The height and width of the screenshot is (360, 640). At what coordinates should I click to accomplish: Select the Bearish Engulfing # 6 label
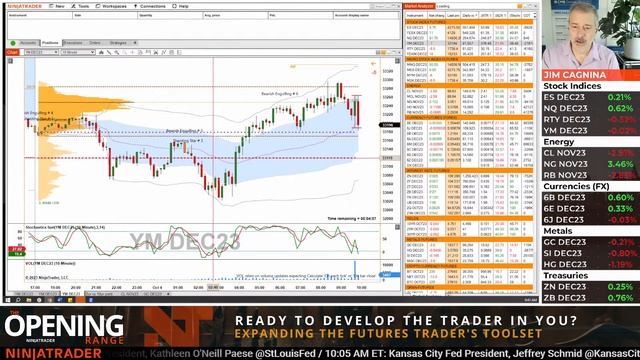click(280, 94)
